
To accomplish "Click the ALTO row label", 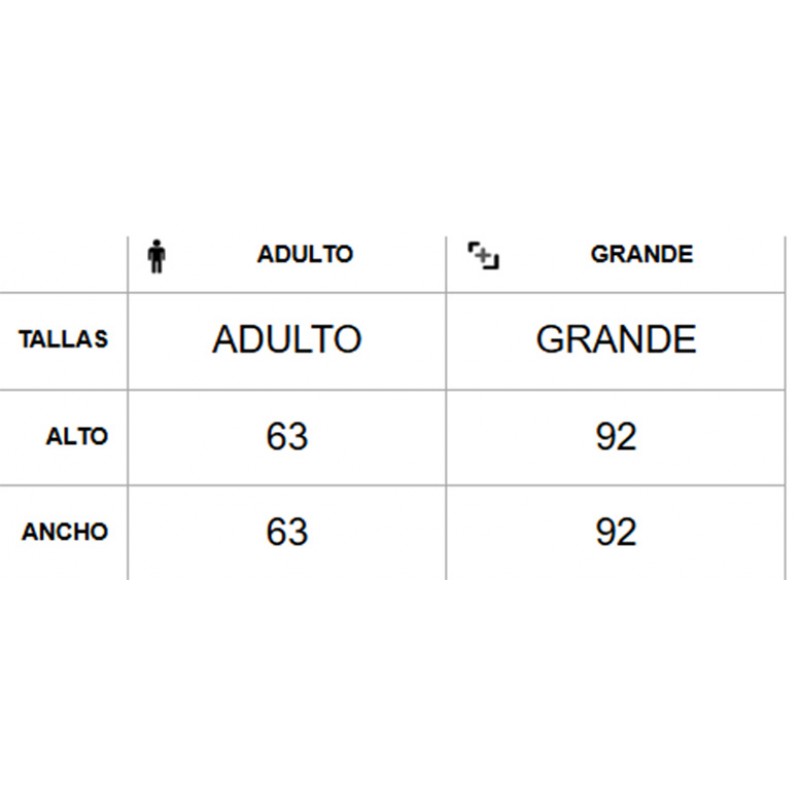I will pos(77,436).
